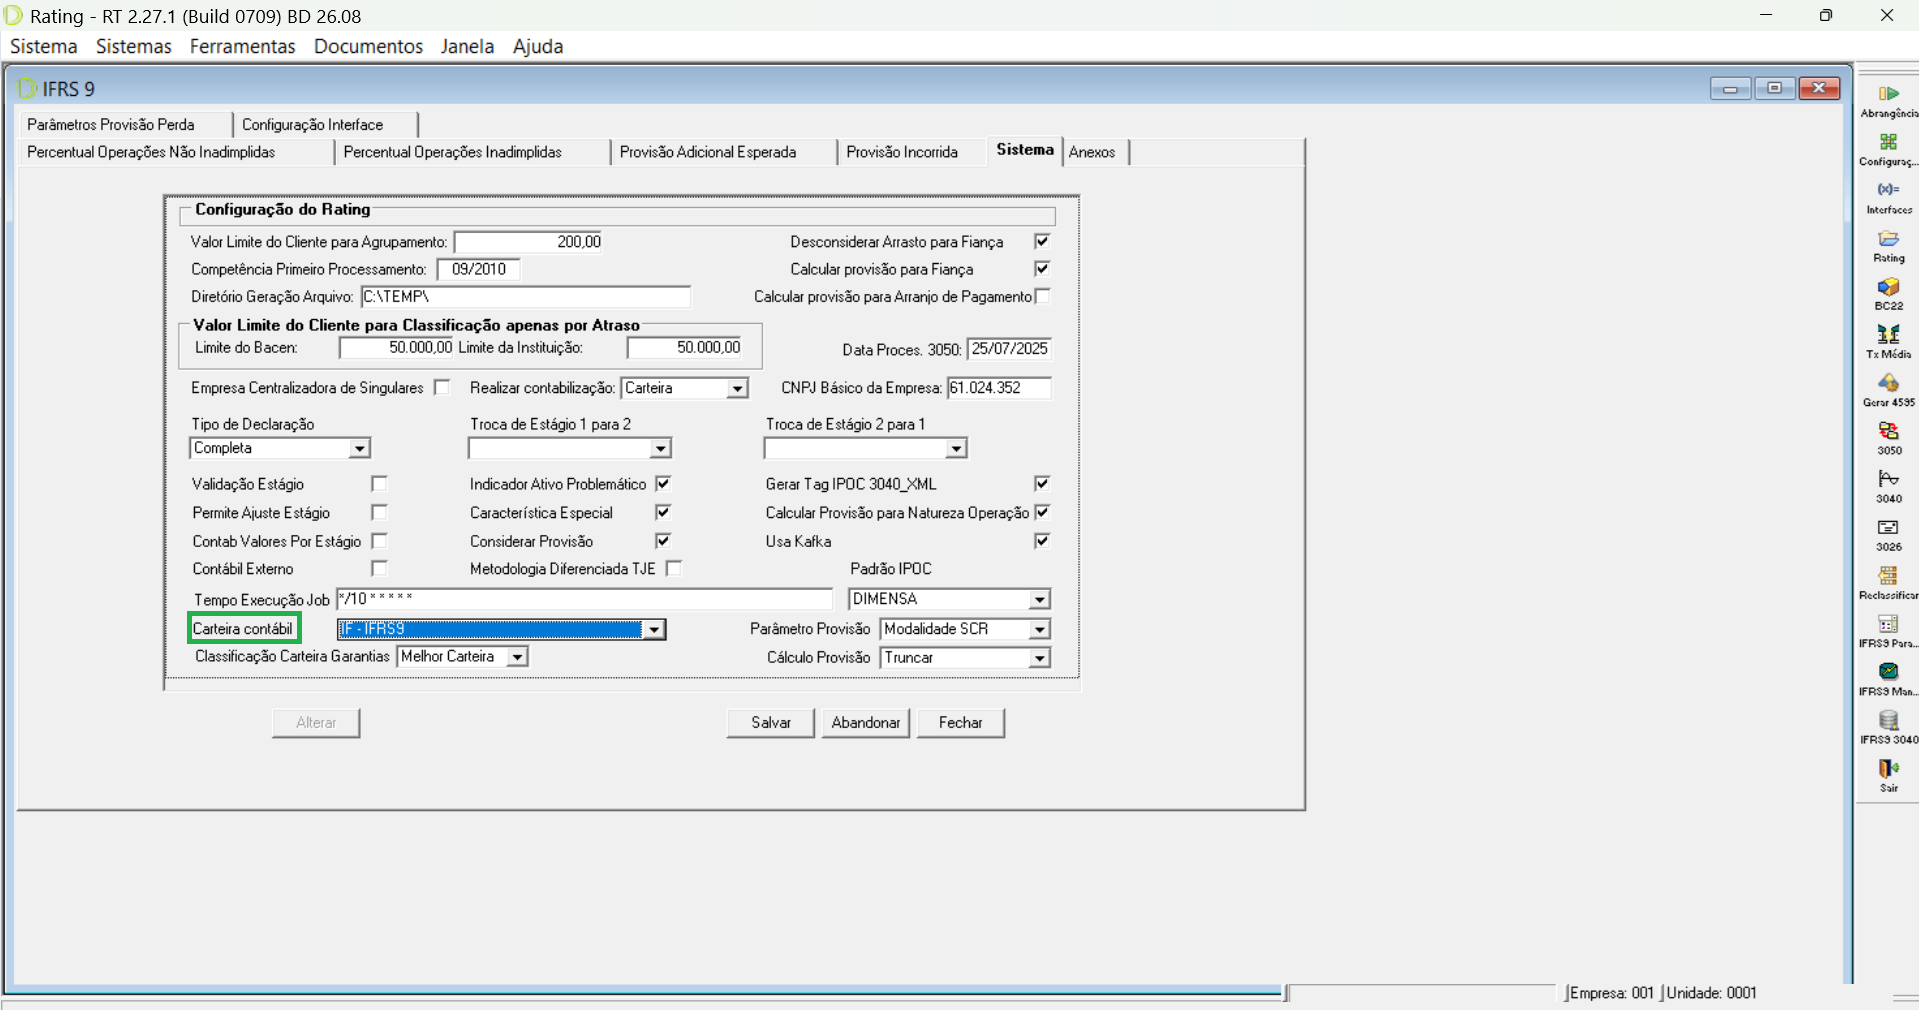
Task: Open the 3050 sidebar icon
Action: click(1888, 431)
